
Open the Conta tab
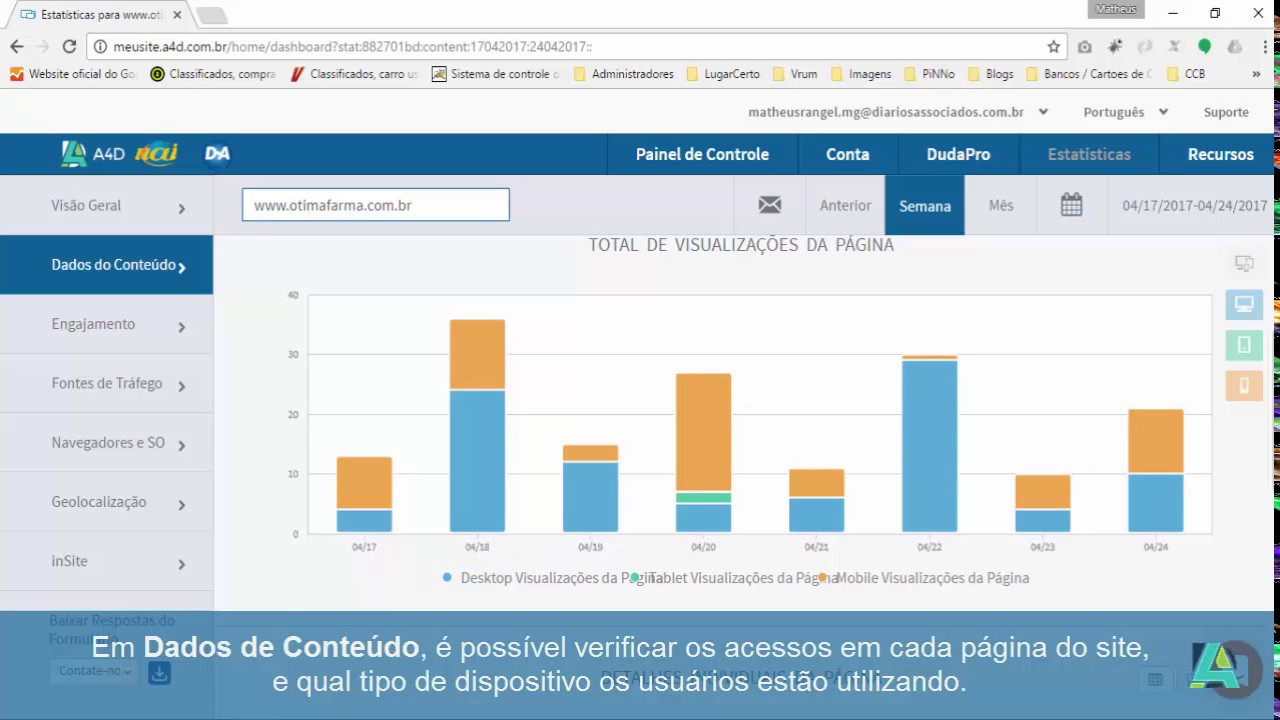[847, 154]
